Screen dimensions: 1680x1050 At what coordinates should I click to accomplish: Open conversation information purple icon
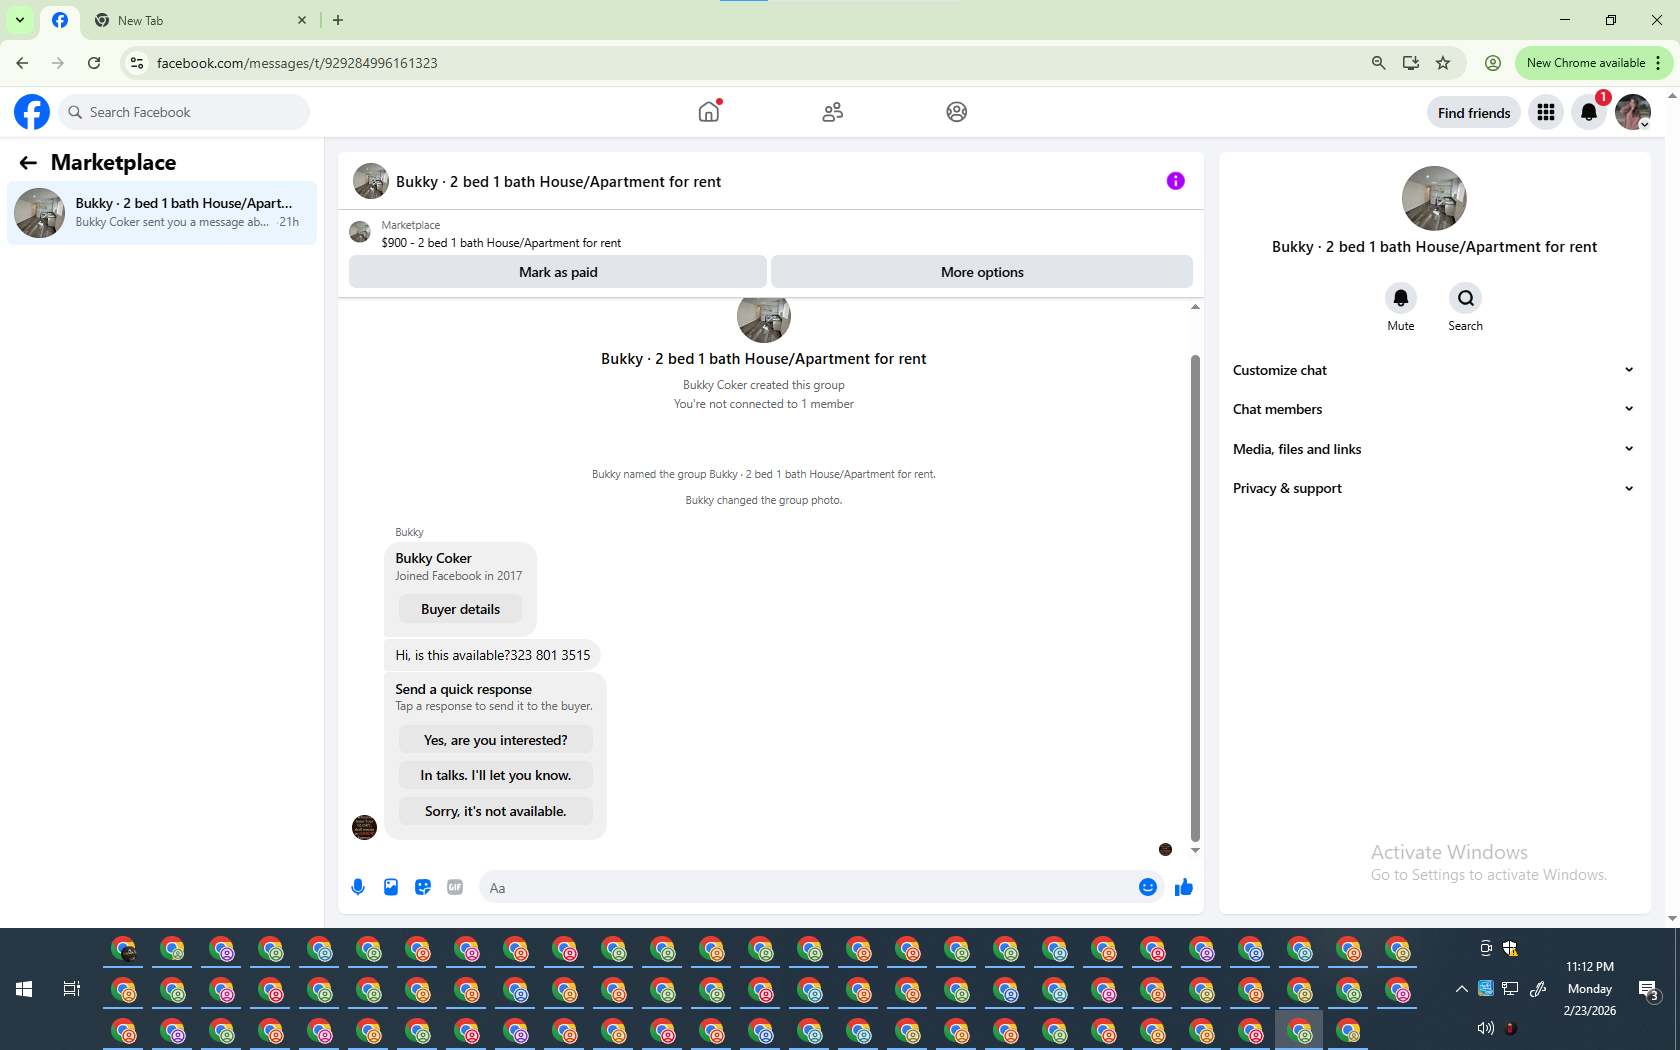click(1176, 181)
